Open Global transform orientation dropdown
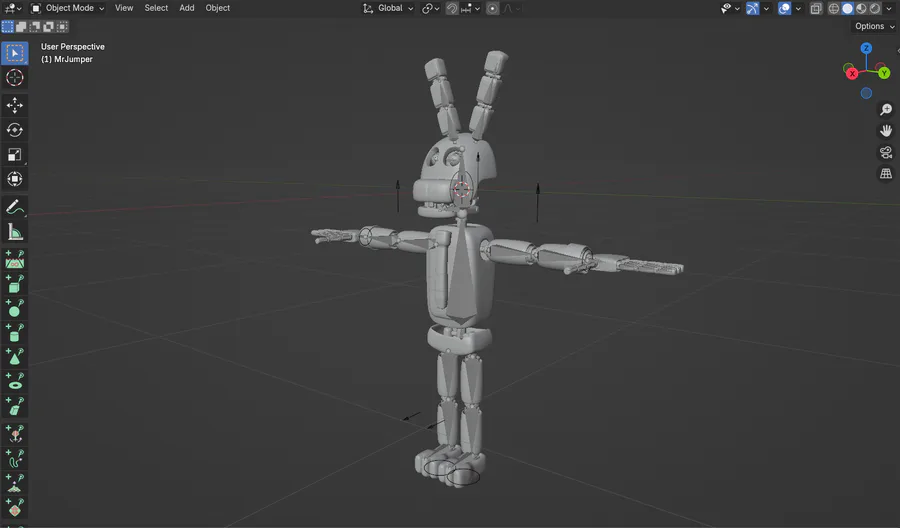The height and width of the screenshot is (528, 900). [x=388, y=8]
